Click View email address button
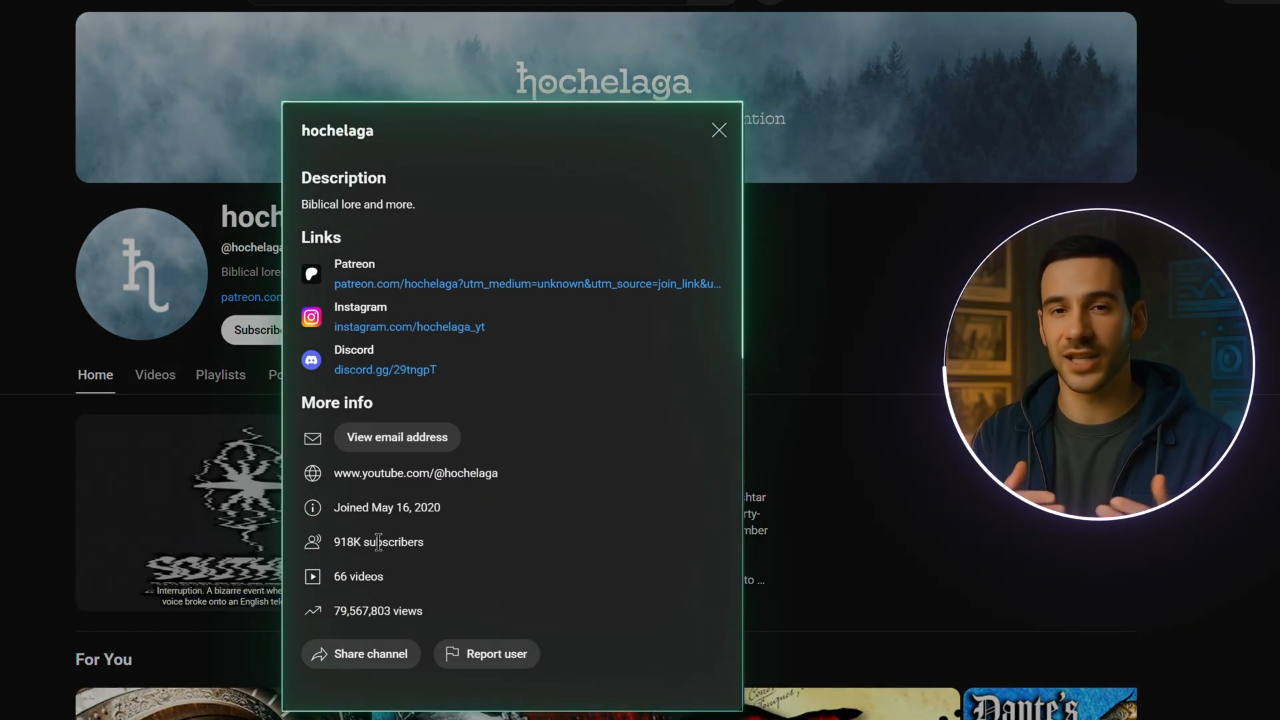 click(x=397, y=437)
